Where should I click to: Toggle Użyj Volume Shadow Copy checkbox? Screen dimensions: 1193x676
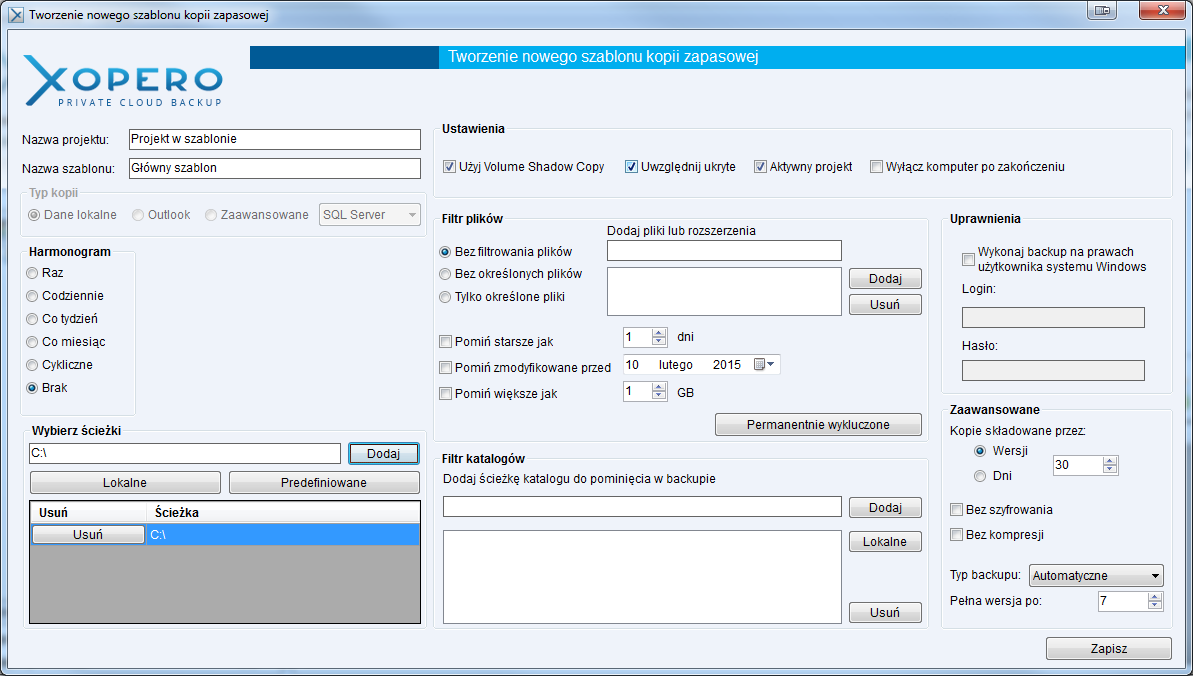coord(449,167)
